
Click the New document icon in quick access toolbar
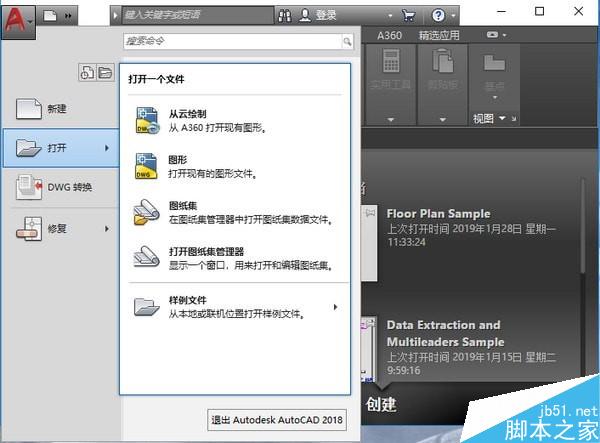tap(50, 16)
